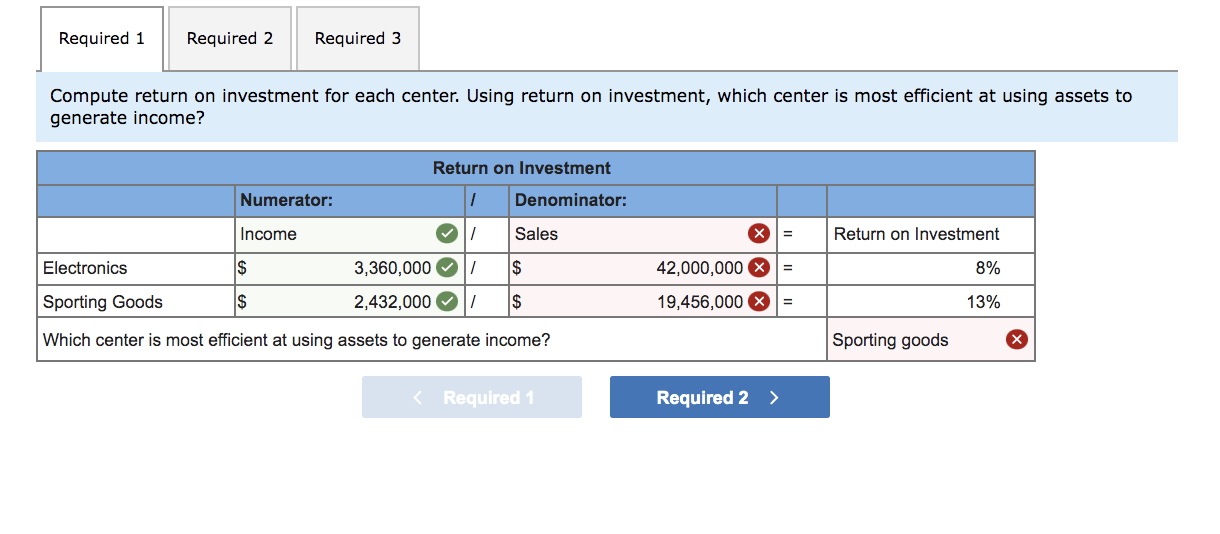
Task: Click Electronics 8% return on investment cell
Action: click(x=930, y=268)
